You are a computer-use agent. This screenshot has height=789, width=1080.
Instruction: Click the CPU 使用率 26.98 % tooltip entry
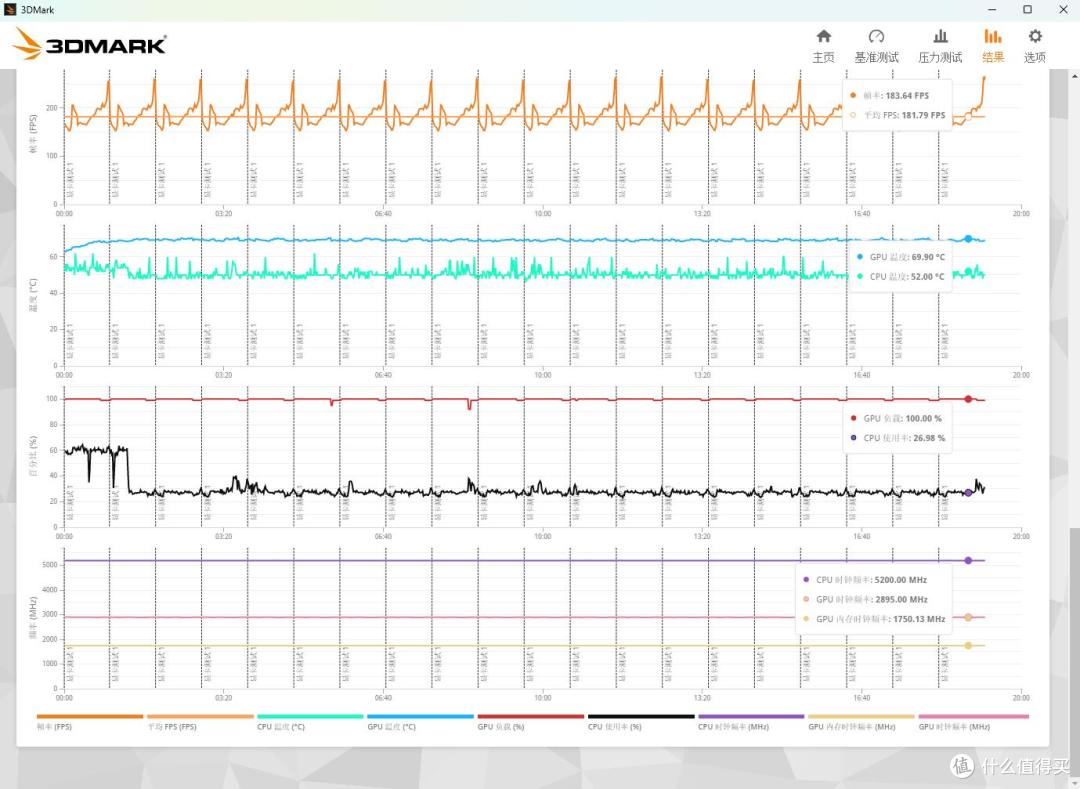(897, 438)
